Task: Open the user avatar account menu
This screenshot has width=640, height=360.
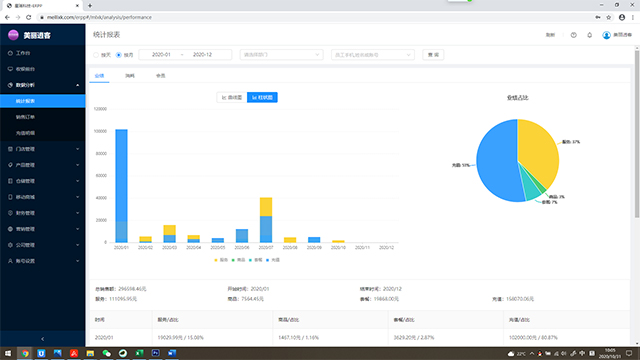Action: pos(617,35)
